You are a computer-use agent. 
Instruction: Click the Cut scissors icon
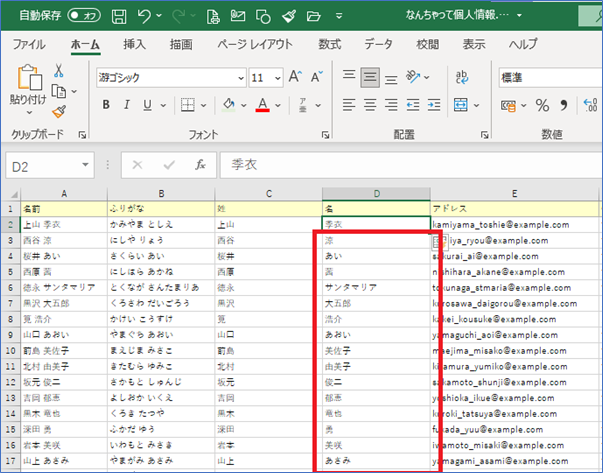[59, 71]
